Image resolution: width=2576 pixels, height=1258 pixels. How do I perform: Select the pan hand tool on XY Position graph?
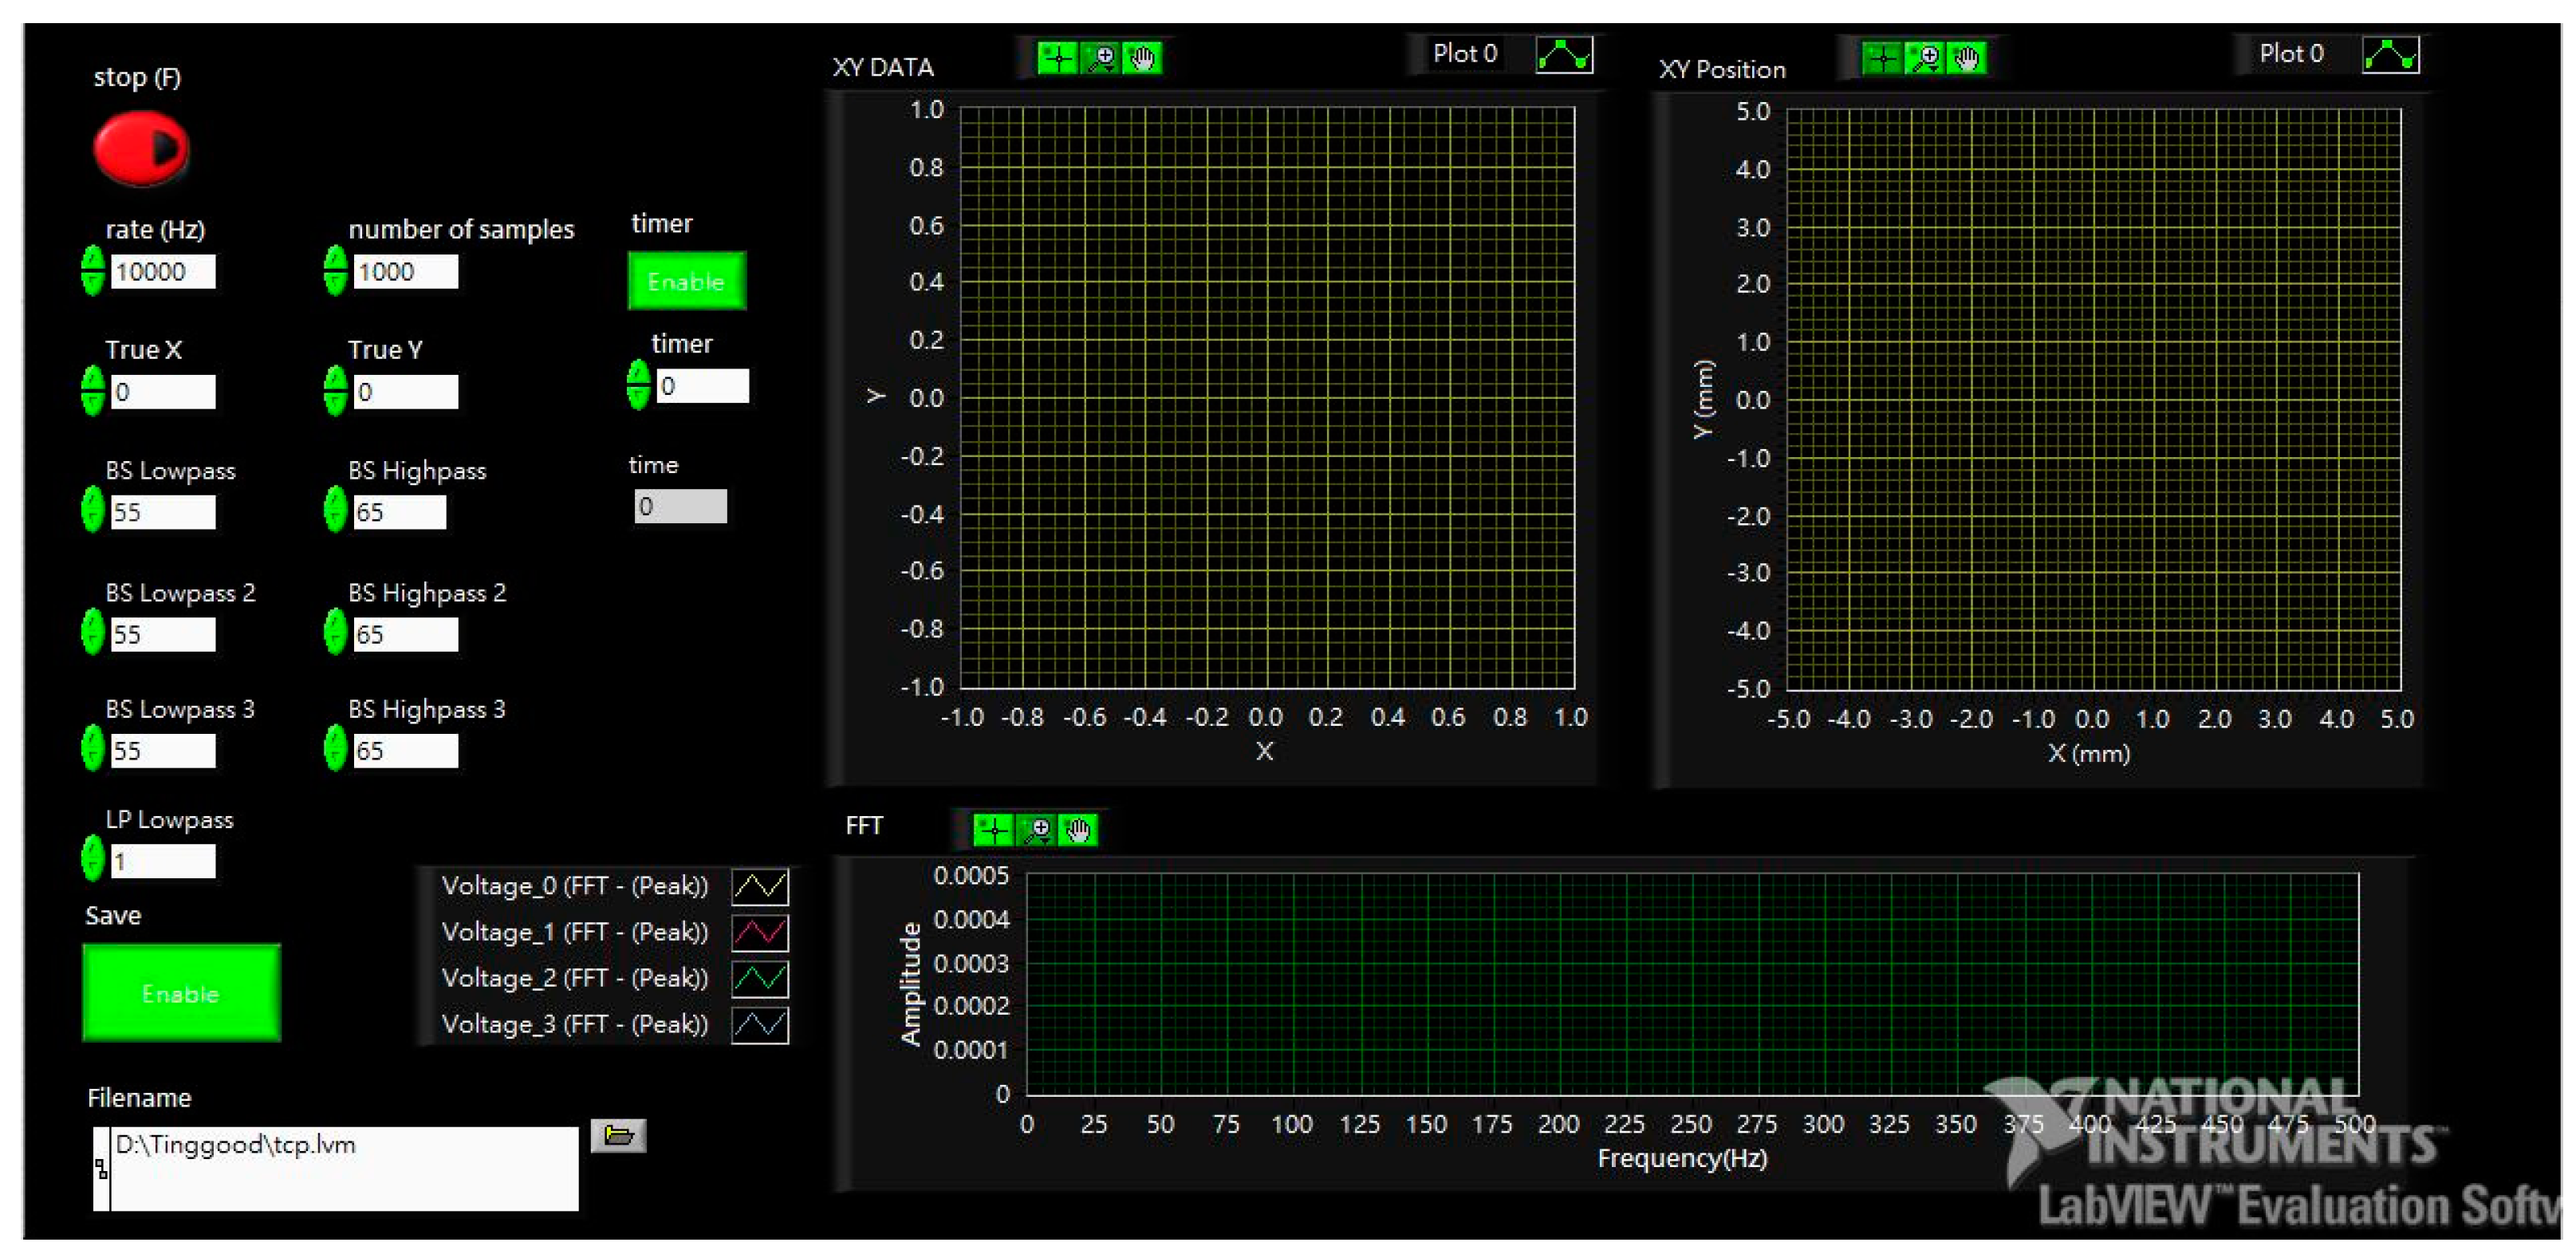click(1966, 58)
